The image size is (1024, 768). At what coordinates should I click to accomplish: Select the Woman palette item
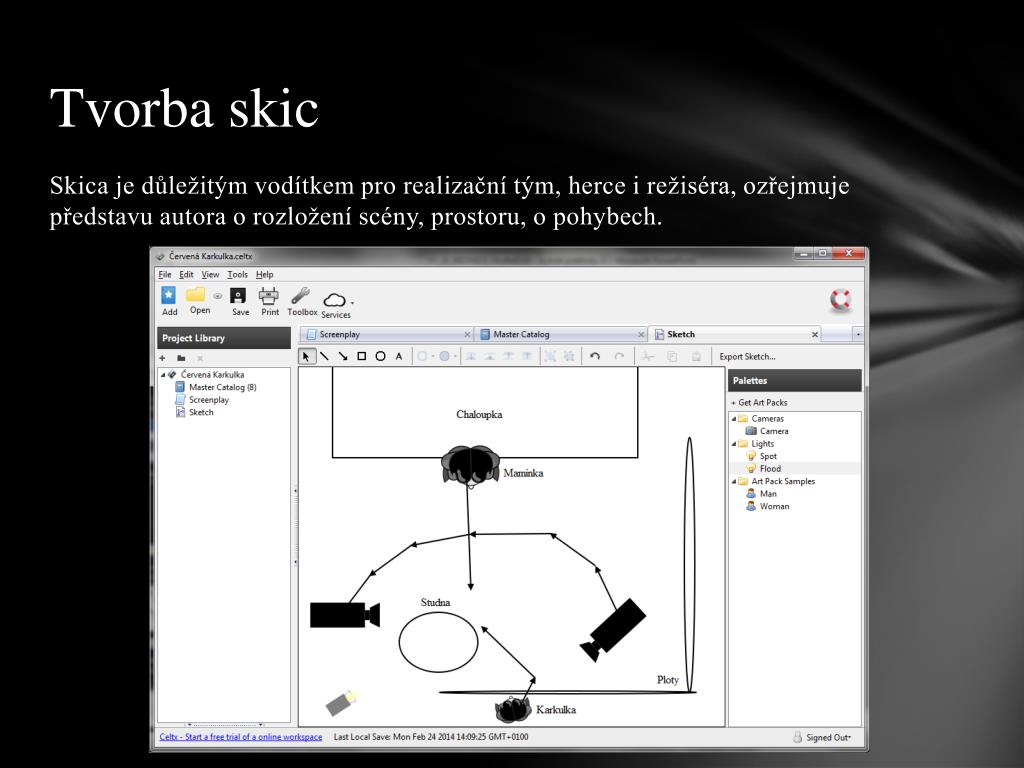[x=767, y=506]
